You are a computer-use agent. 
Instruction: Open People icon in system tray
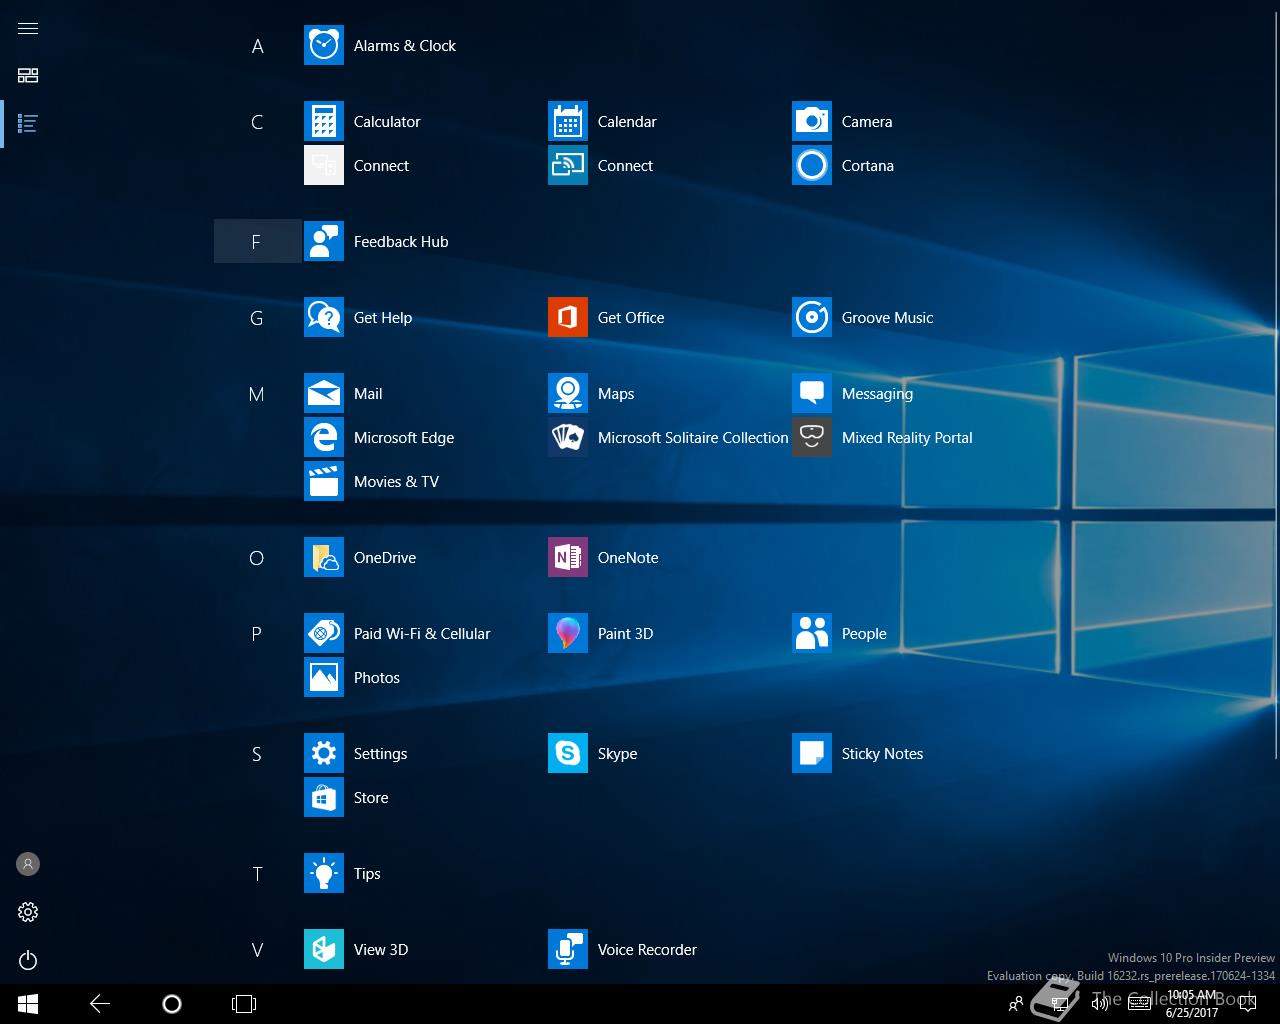(x=1016, y=1004)
